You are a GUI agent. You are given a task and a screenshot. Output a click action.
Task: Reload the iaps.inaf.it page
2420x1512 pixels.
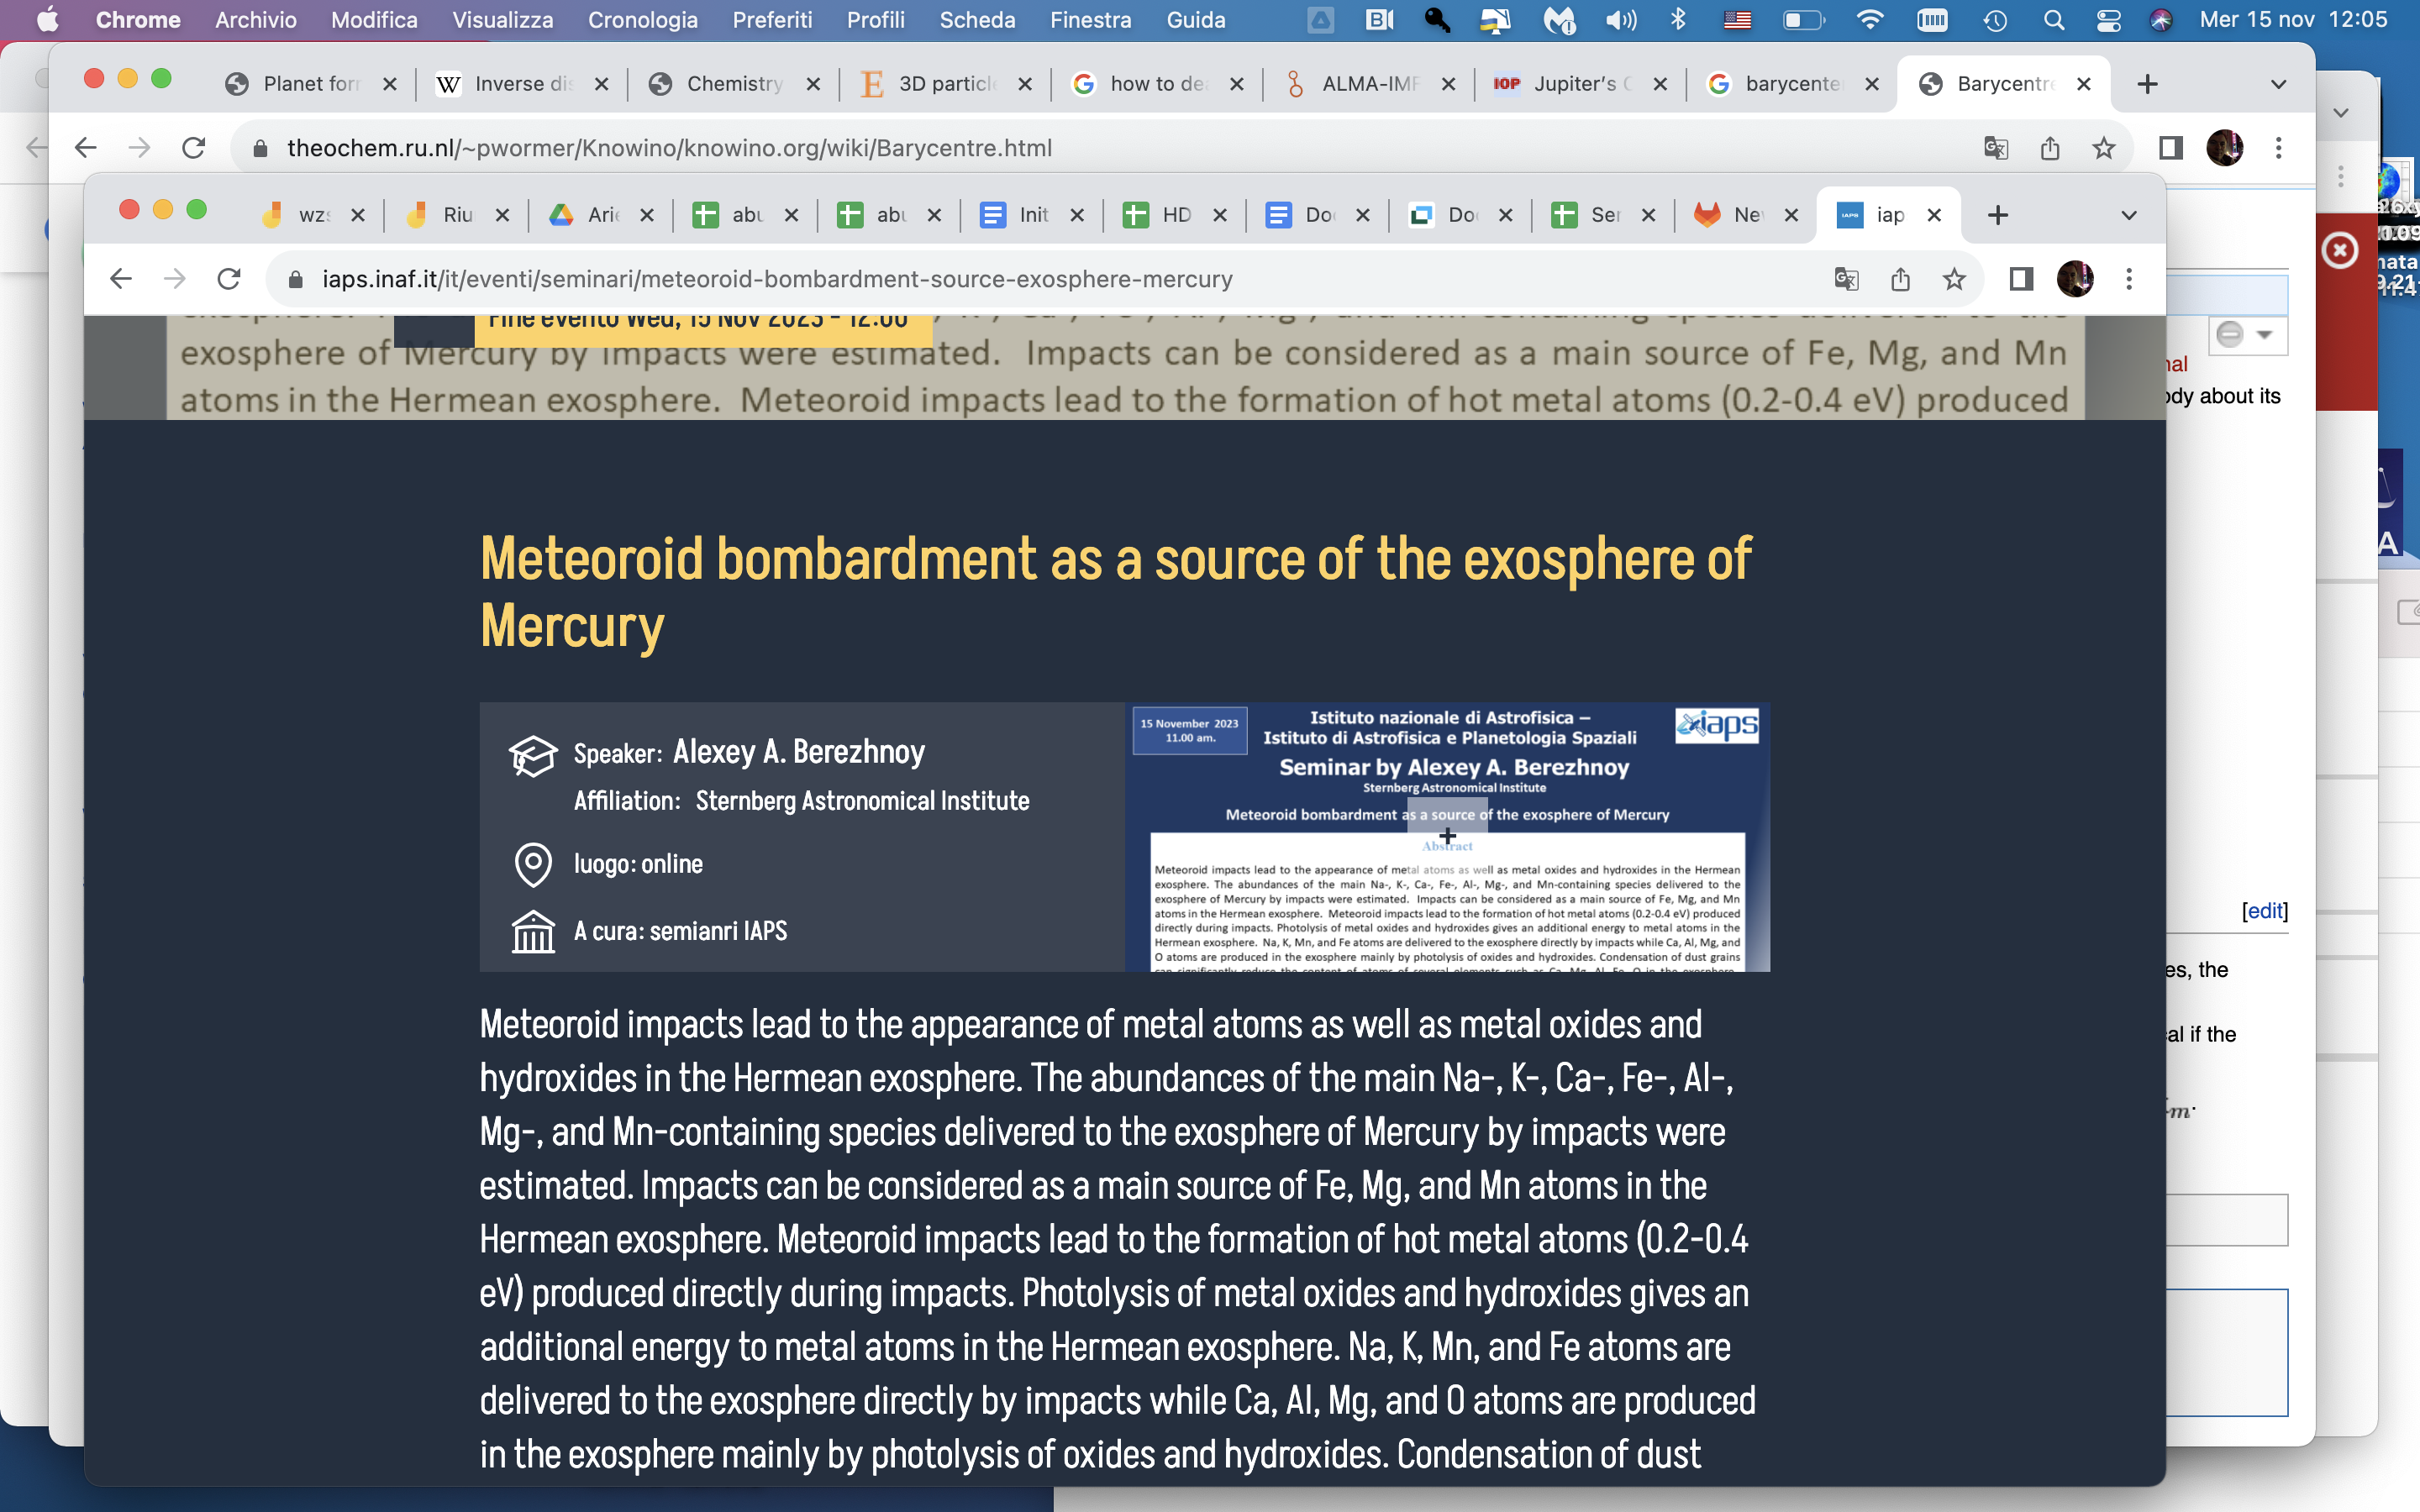229,279
